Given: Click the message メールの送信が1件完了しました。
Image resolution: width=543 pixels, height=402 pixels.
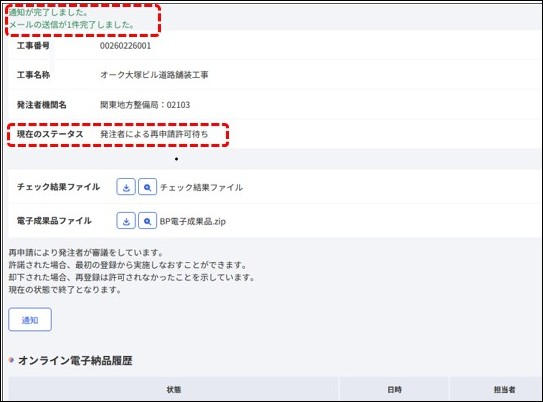Looking at the screenshot, I should [72, 25].
